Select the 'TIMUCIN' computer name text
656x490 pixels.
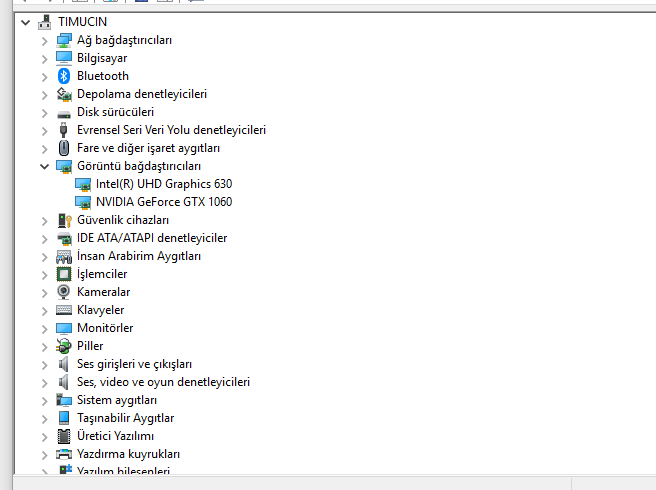[82, 22]
